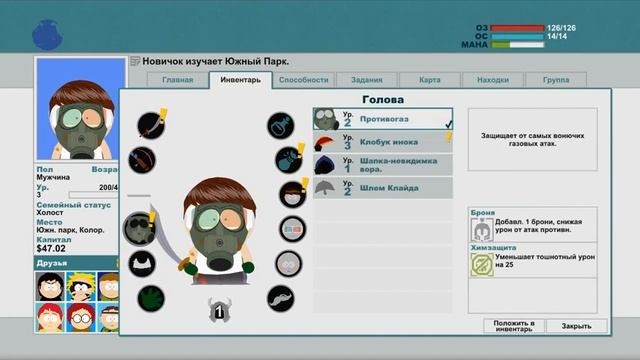This screenshot has width=640, height=360.
Task: Click the equipped checkmark on Противогаз
Action: coord(448,124)
